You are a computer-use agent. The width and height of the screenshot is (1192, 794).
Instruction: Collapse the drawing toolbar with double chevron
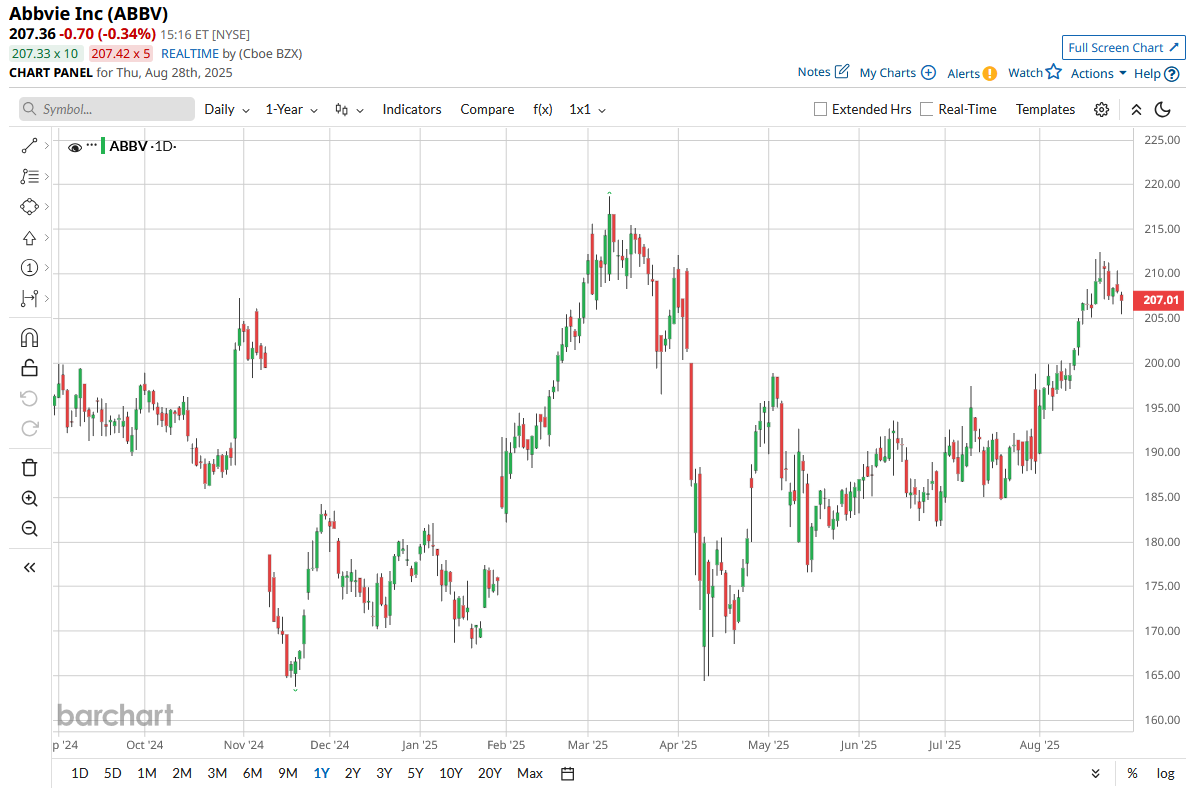tap(29, 567)
